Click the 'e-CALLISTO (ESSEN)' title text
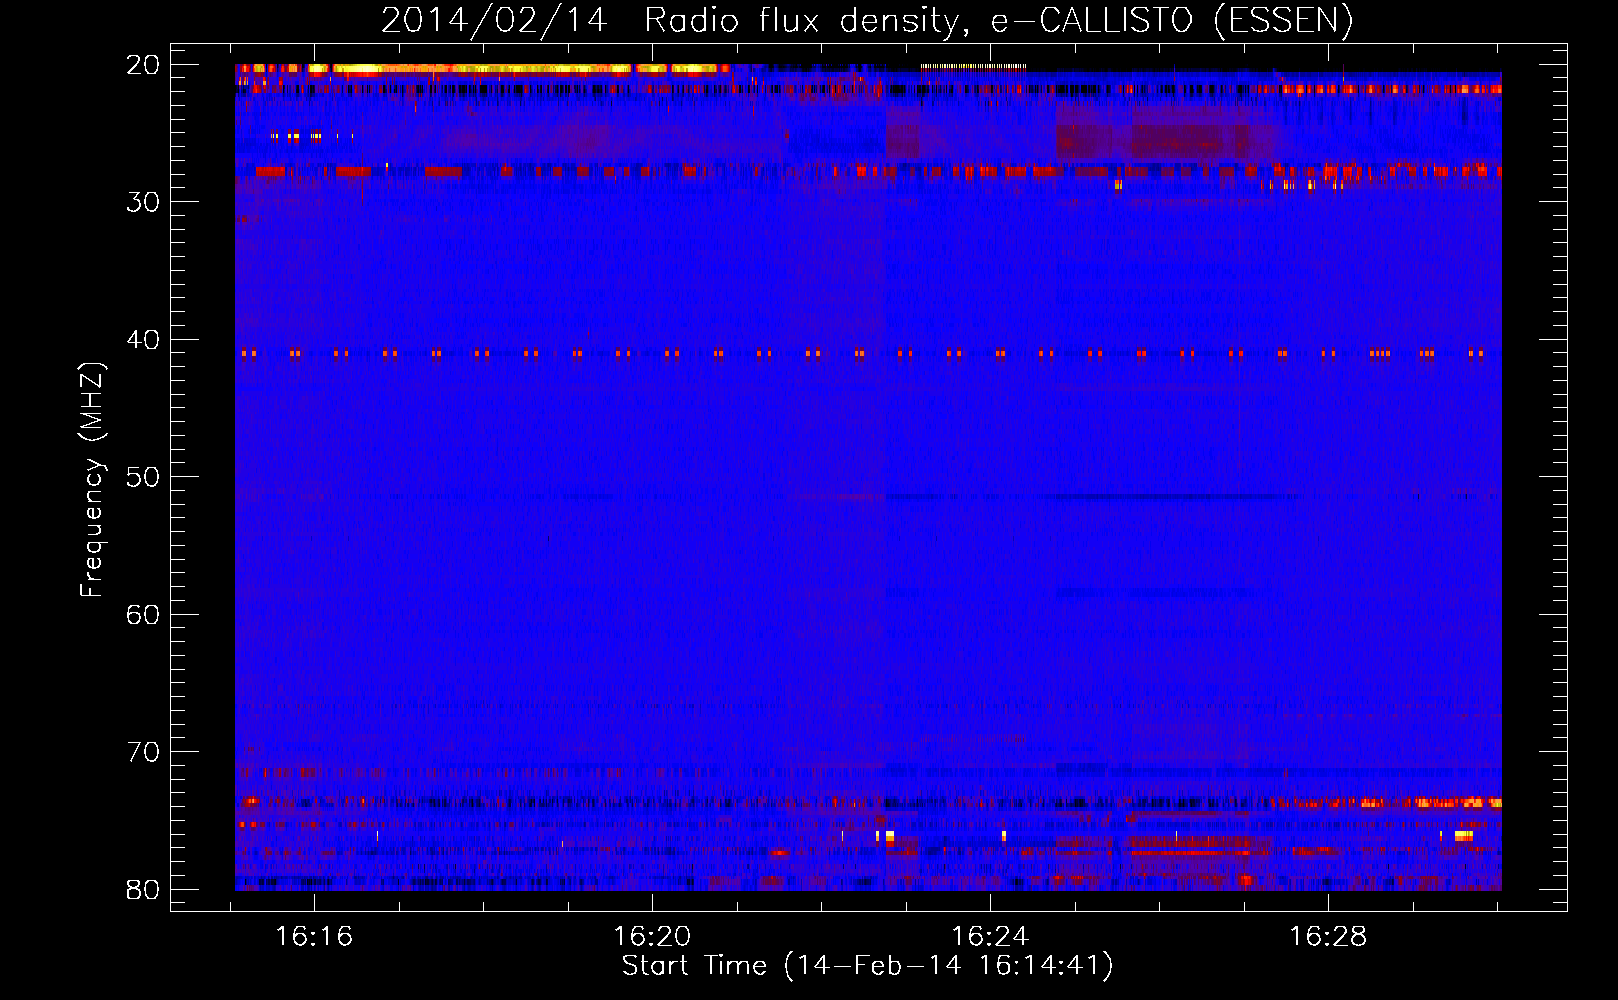The width and height of the screenshot is (1618, 1000). click(1172, 20)
